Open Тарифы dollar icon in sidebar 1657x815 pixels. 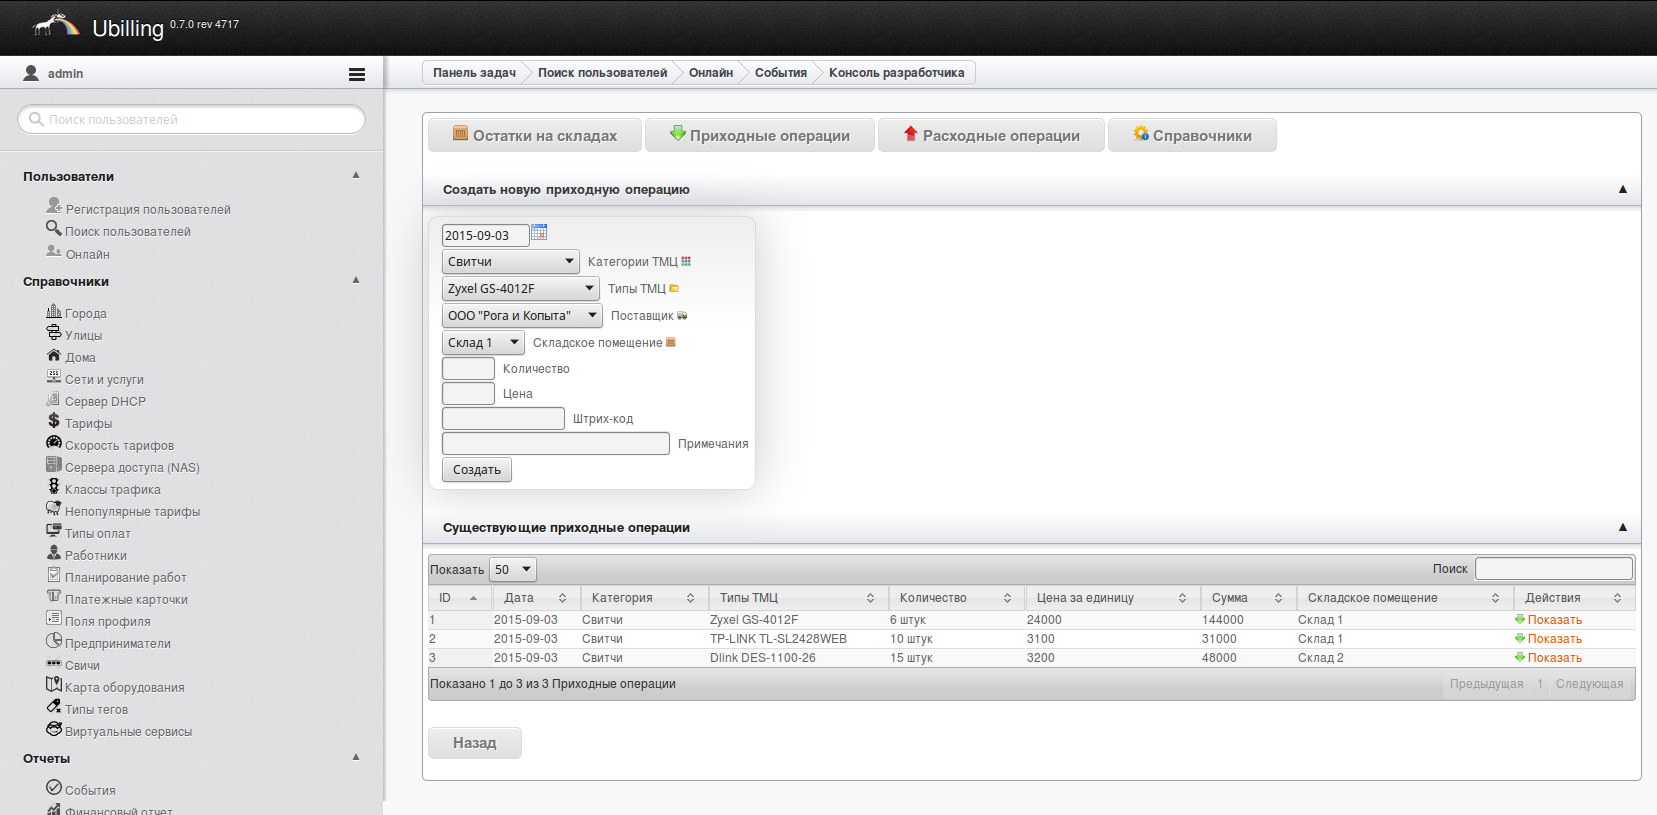(54, 422)
